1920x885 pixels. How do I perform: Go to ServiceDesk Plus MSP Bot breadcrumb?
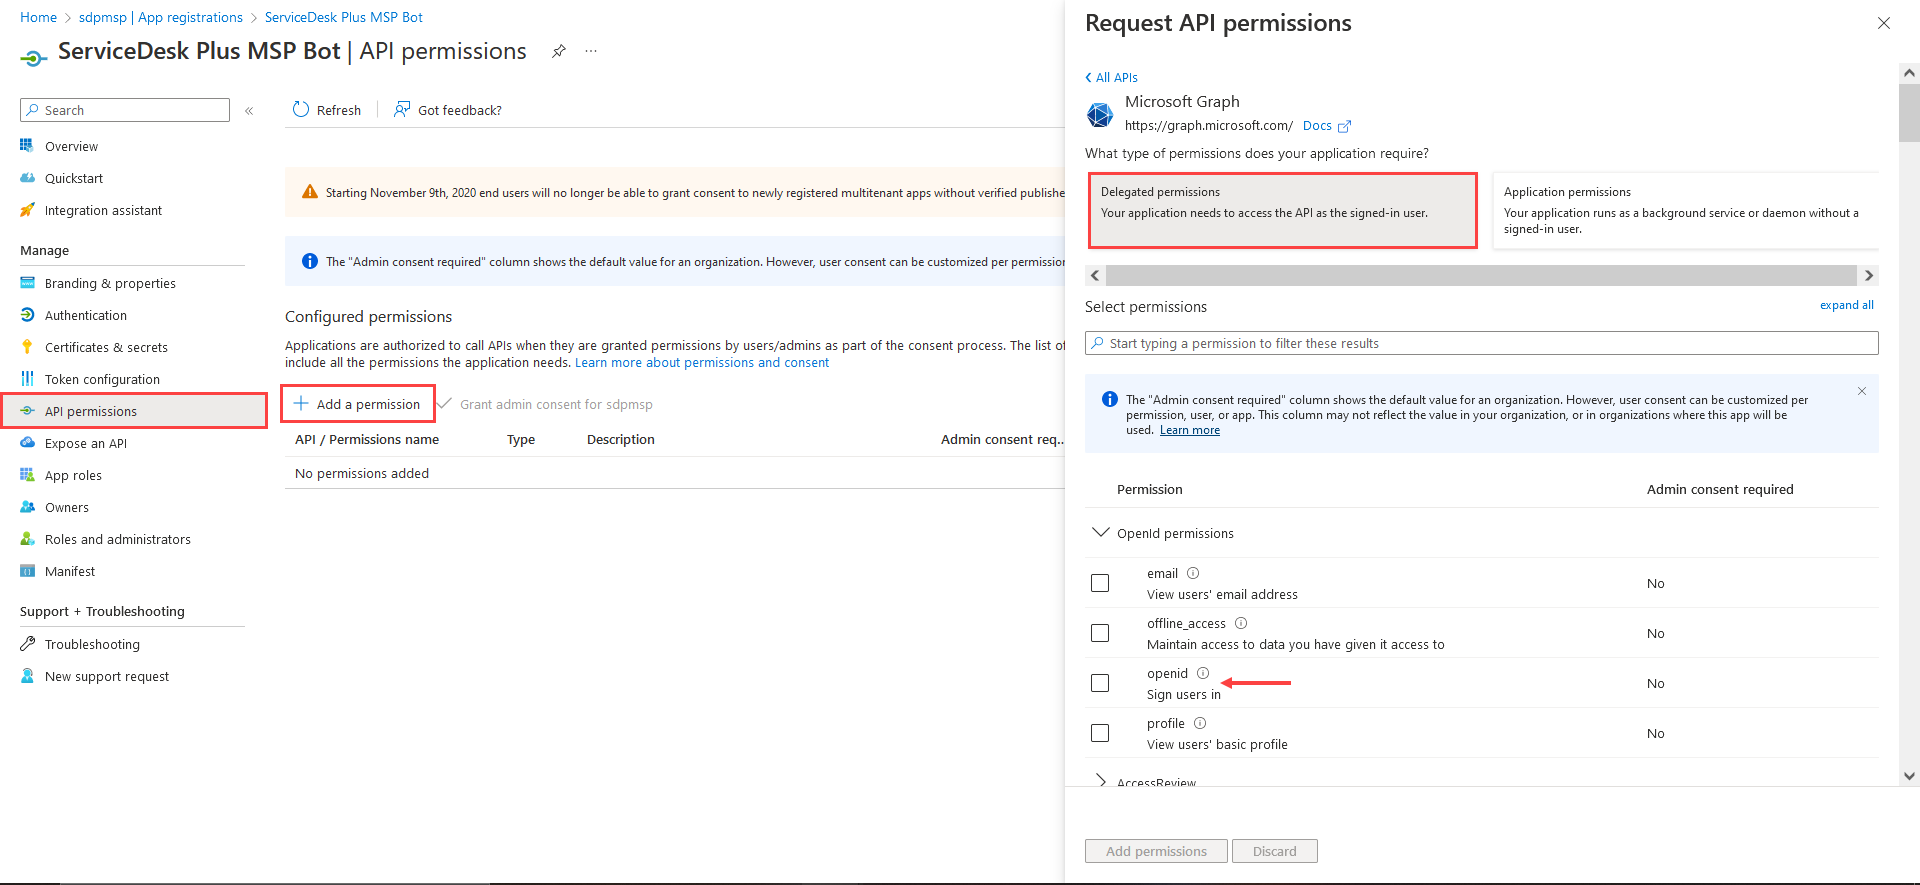click(344, 17)
